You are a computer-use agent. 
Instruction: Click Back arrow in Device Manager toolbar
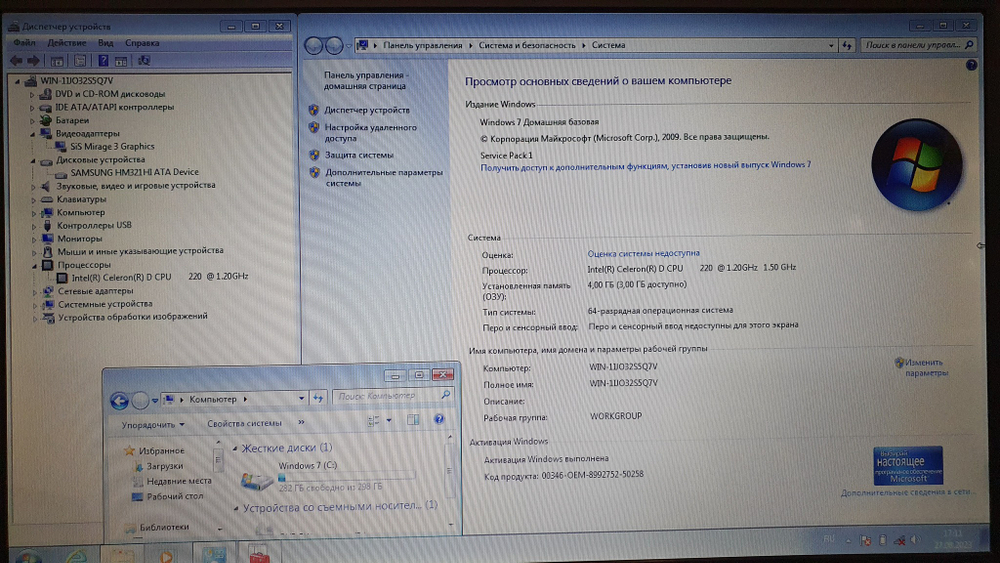[16, 61]
